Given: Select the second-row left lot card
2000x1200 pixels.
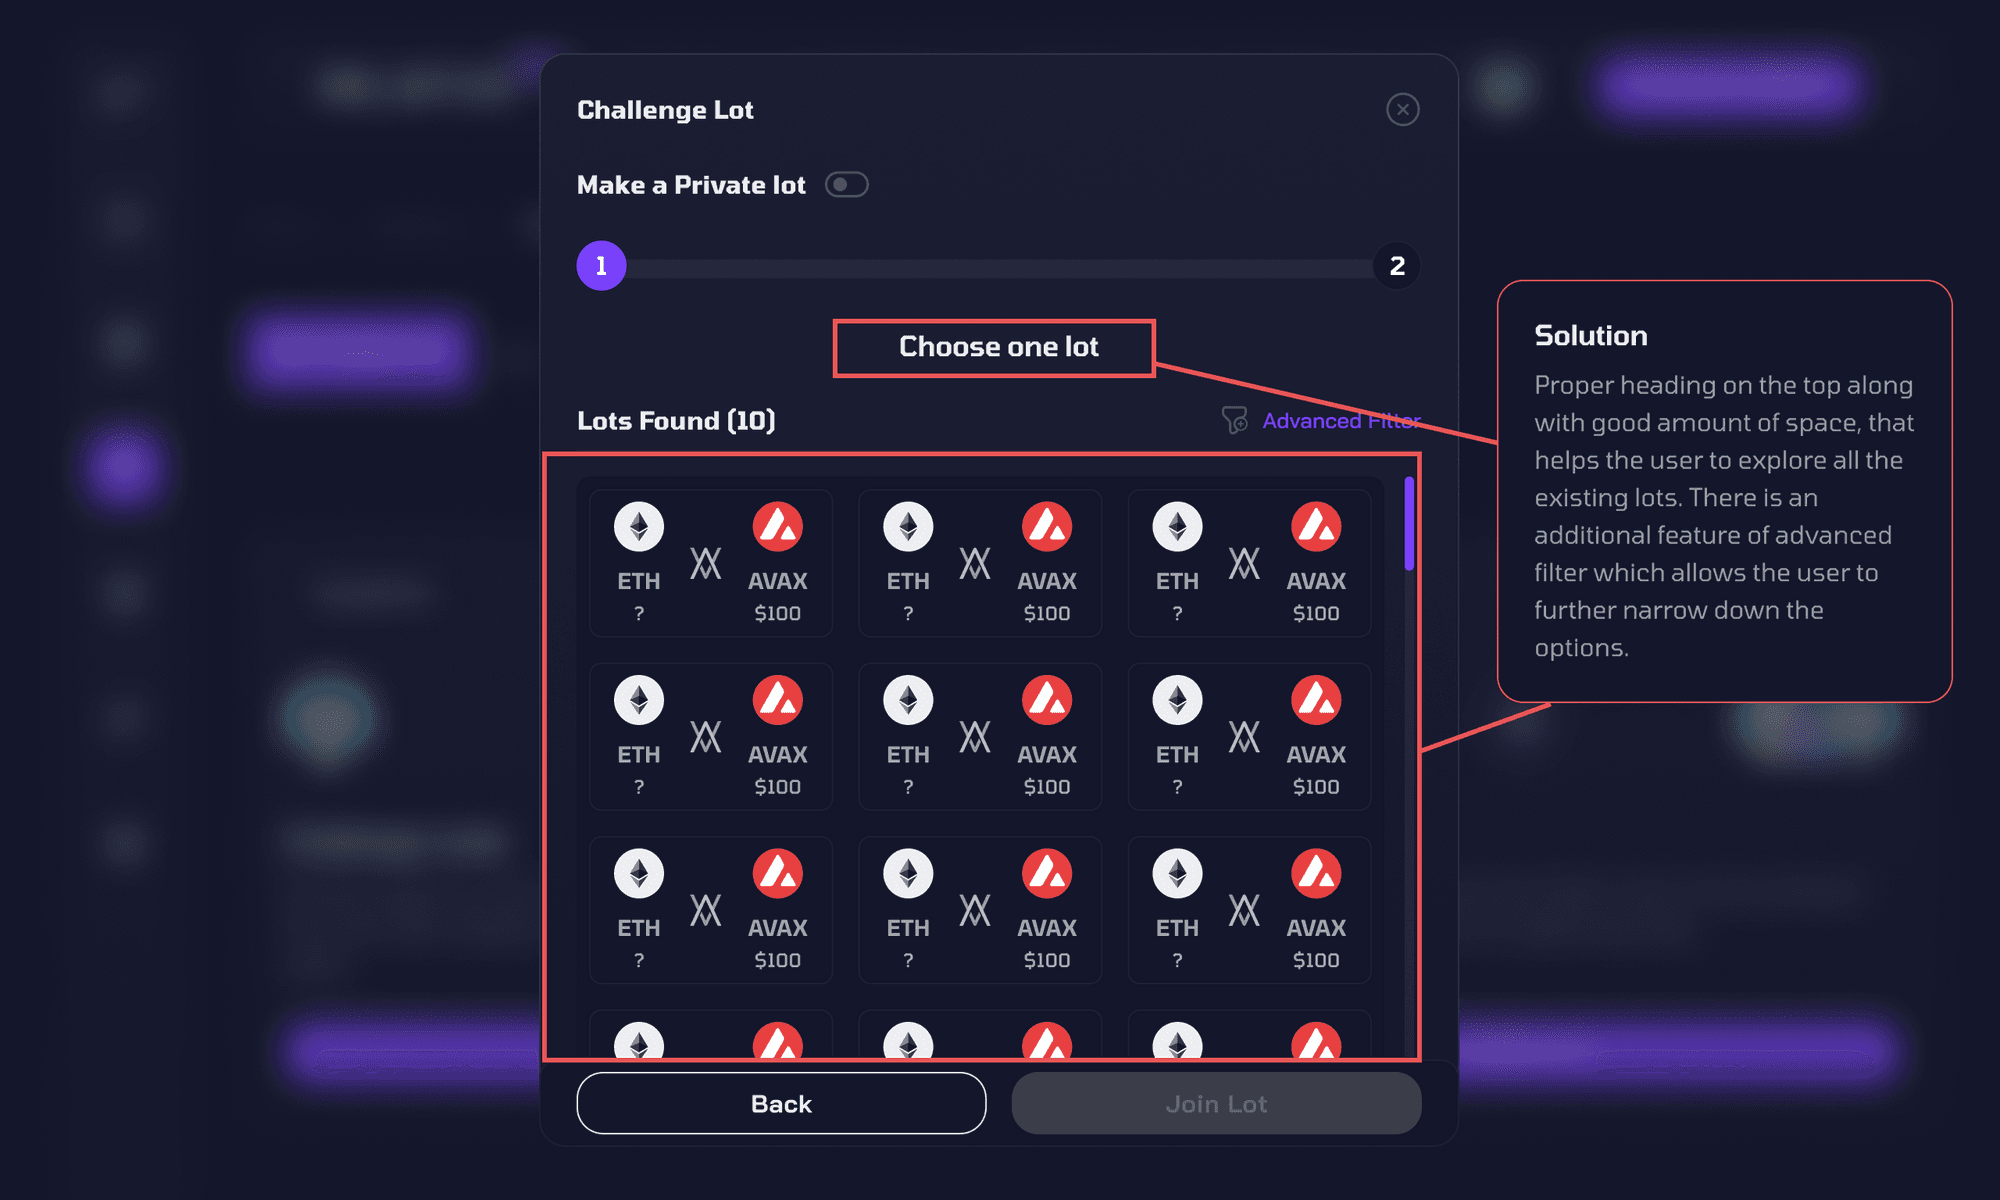Looking at the screenshot, I should [710, 737].
